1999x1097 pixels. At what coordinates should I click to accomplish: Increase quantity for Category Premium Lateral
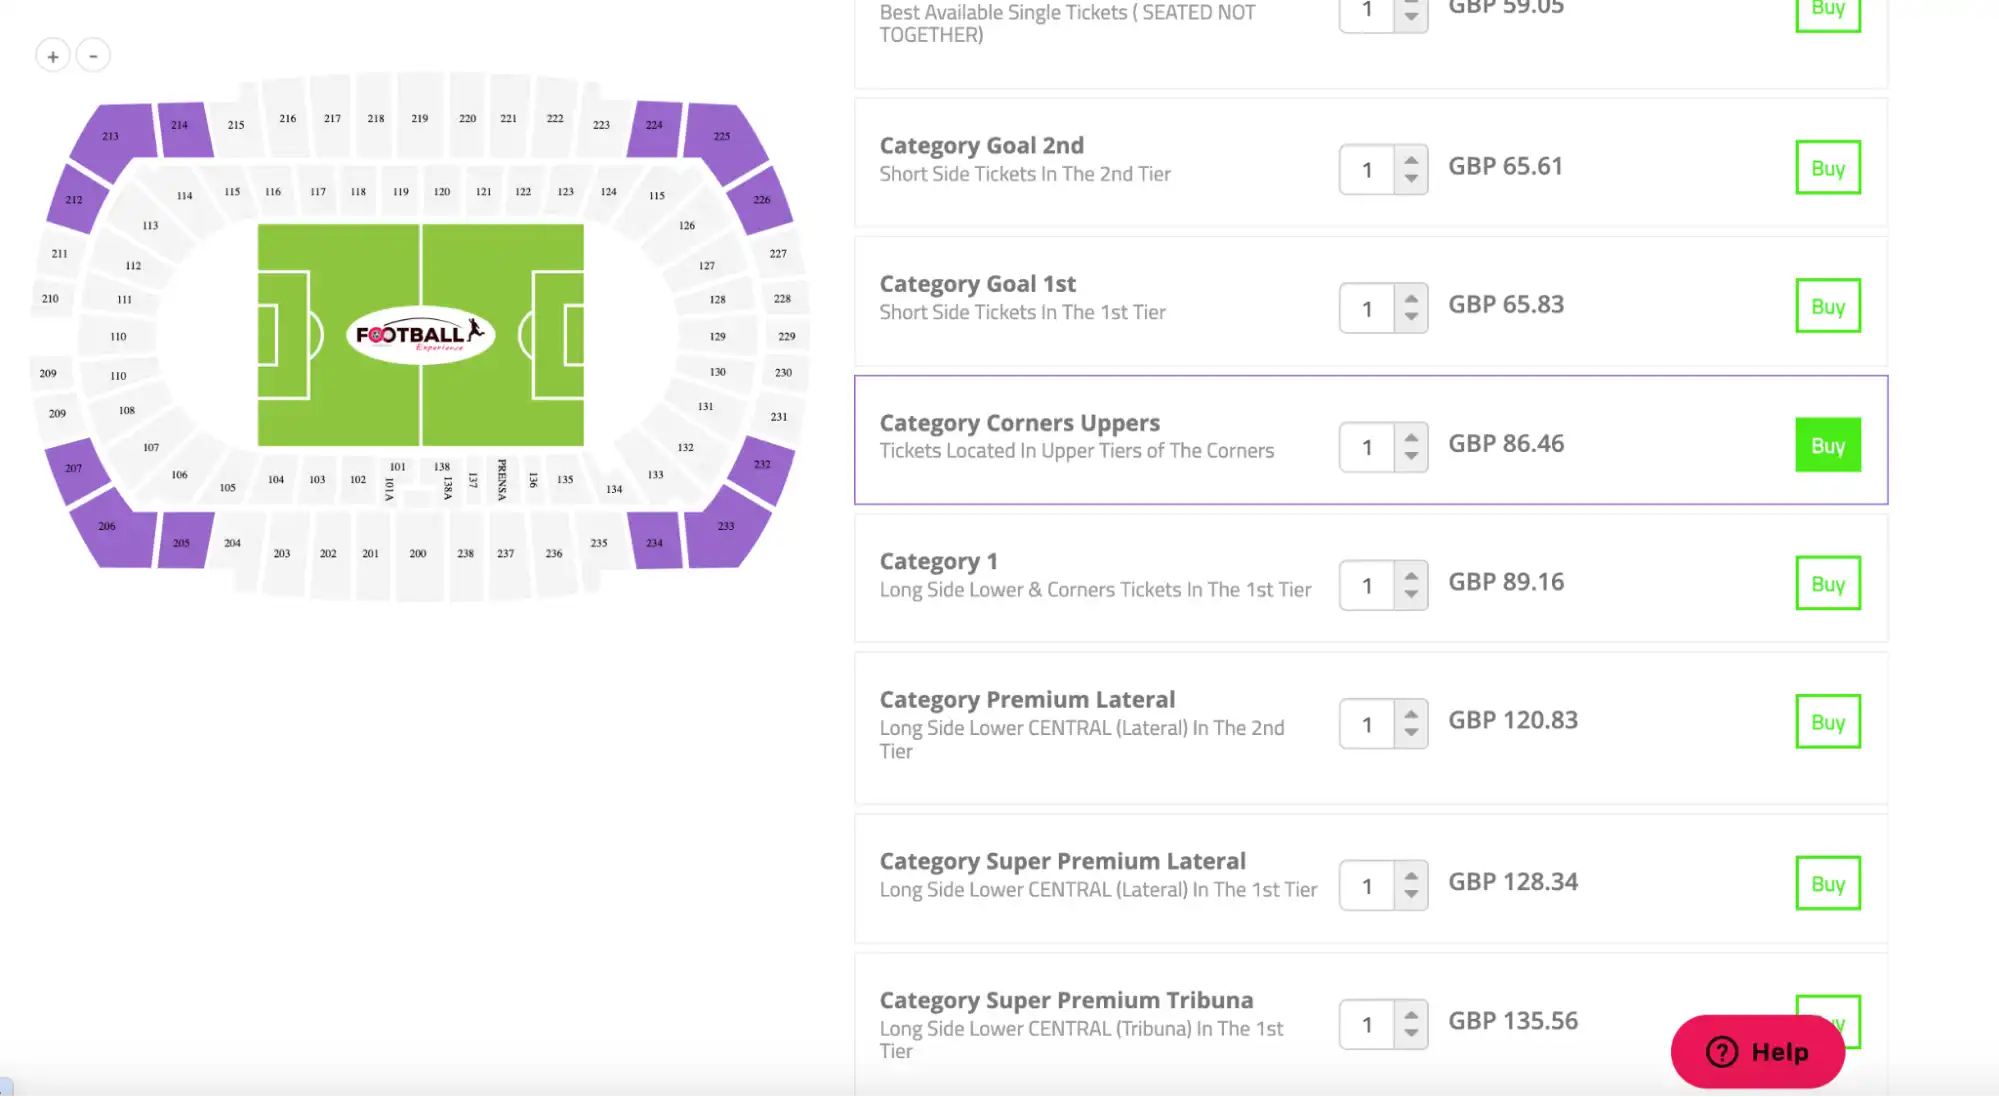(x=1411, y=714)
